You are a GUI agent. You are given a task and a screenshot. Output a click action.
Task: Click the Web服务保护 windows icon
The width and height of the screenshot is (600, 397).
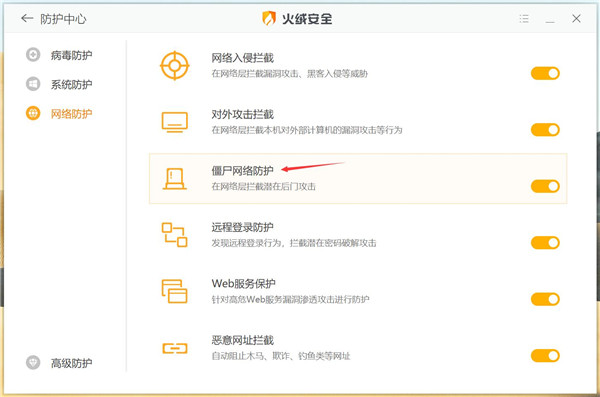pos(174,291)
